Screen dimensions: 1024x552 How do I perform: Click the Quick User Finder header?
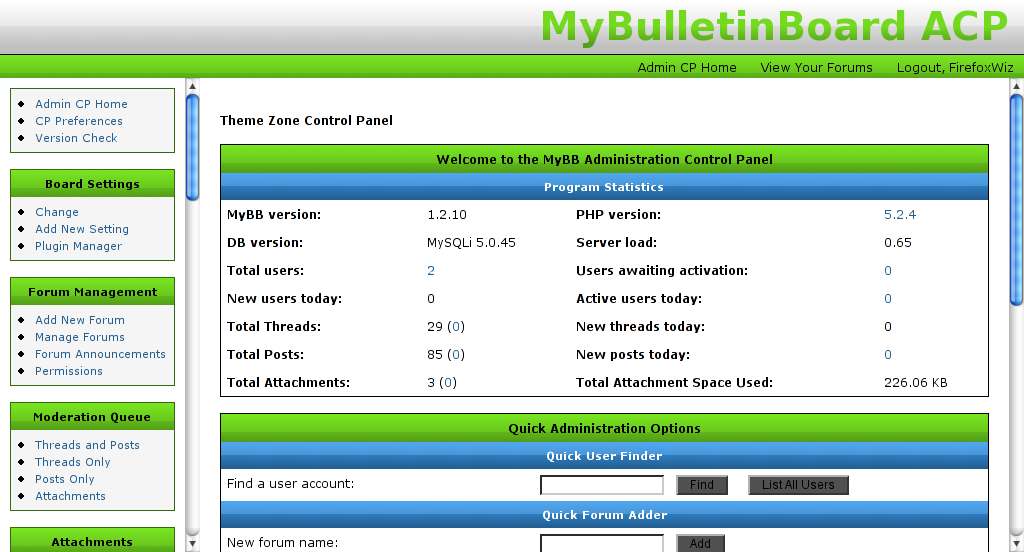pyautogui.click(x=604, y=456)
